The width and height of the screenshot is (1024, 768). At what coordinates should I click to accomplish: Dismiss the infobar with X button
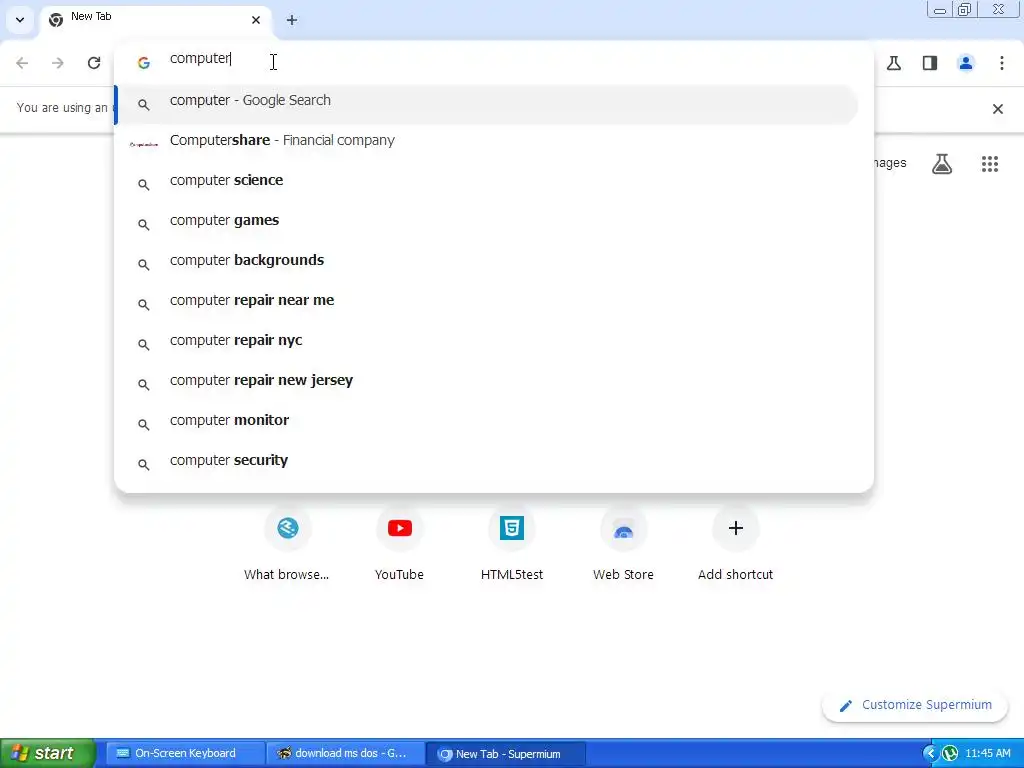click(998, 109)
